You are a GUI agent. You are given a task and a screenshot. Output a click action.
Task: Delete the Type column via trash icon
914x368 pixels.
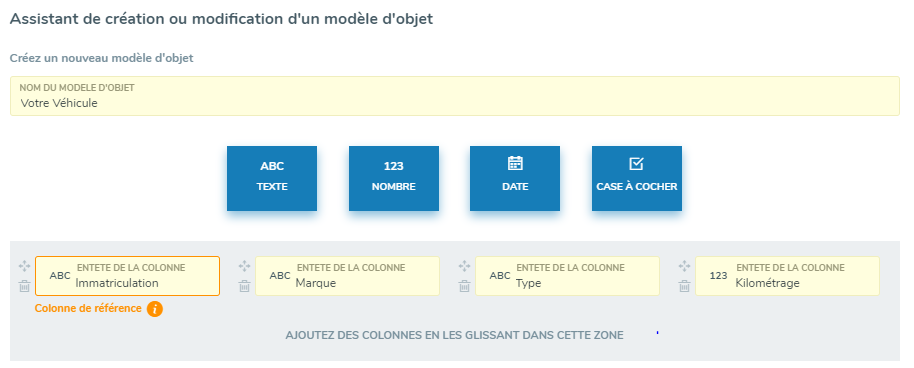[464, 286]
